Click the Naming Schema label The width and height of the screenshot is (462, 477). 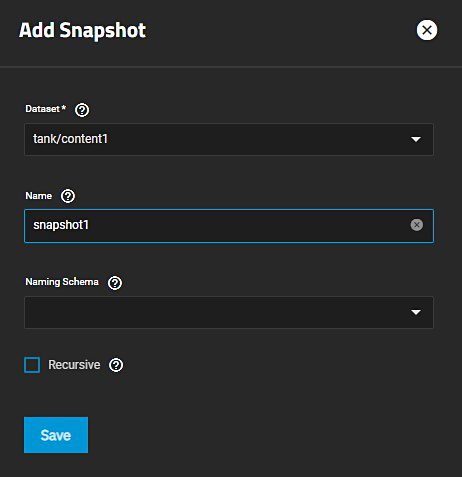[62, 282]
